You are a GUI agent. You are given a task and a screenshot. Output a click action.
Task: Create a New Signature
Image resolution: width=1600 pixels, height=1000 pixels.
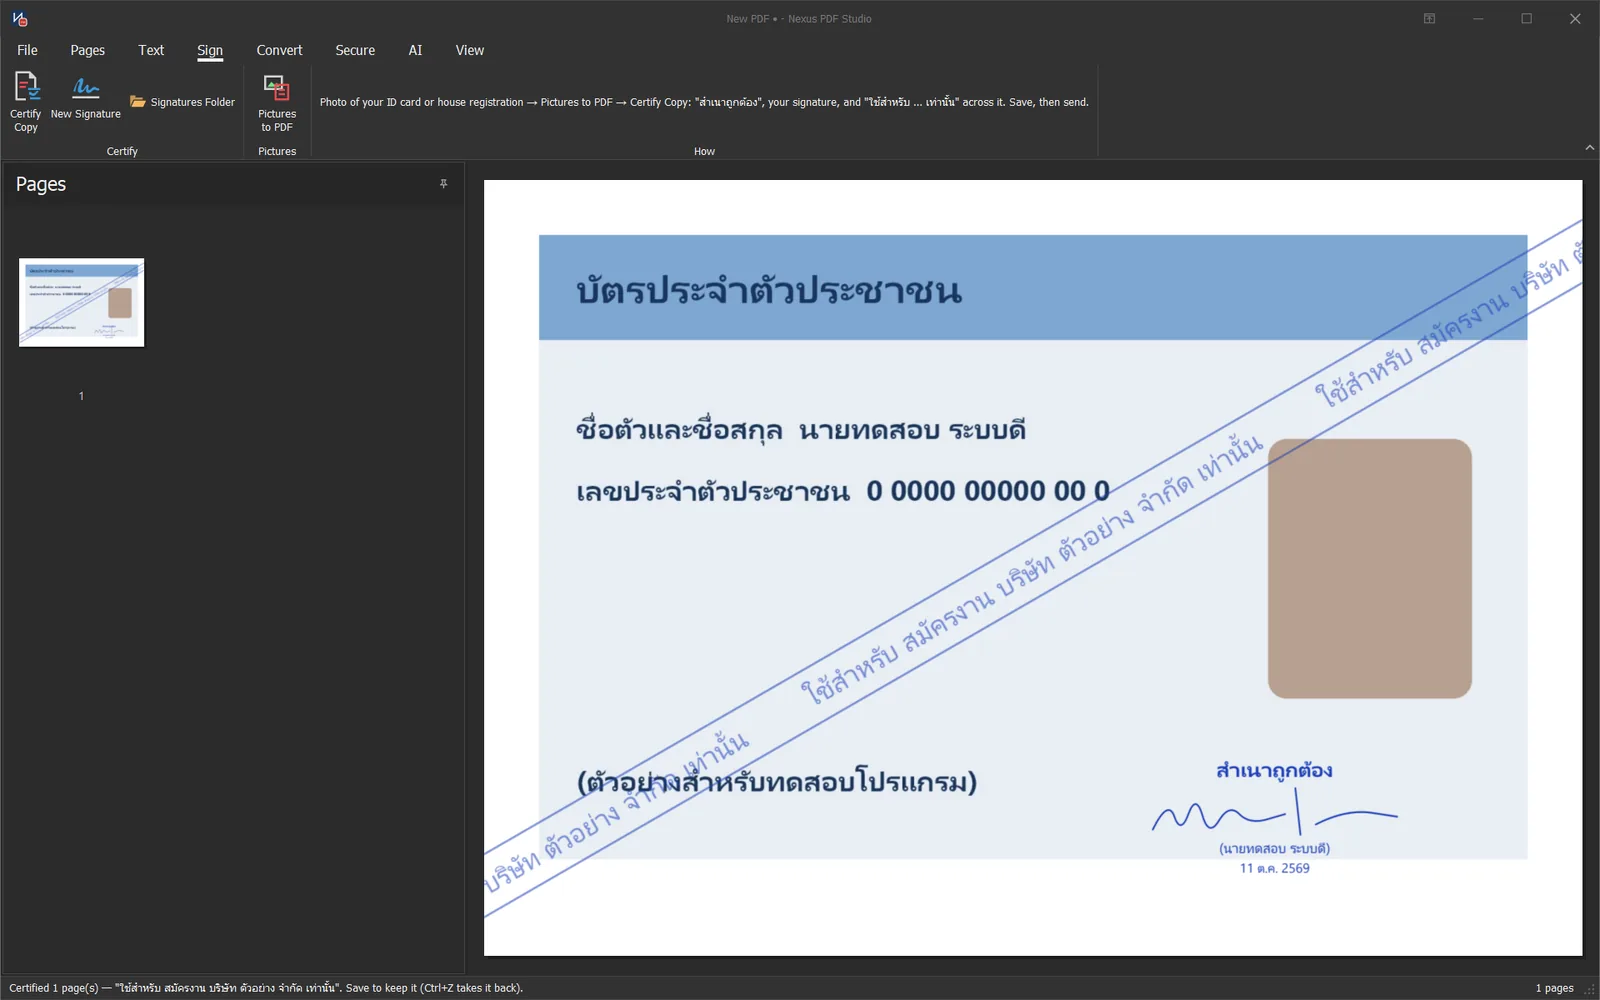(x=86, y=99)
